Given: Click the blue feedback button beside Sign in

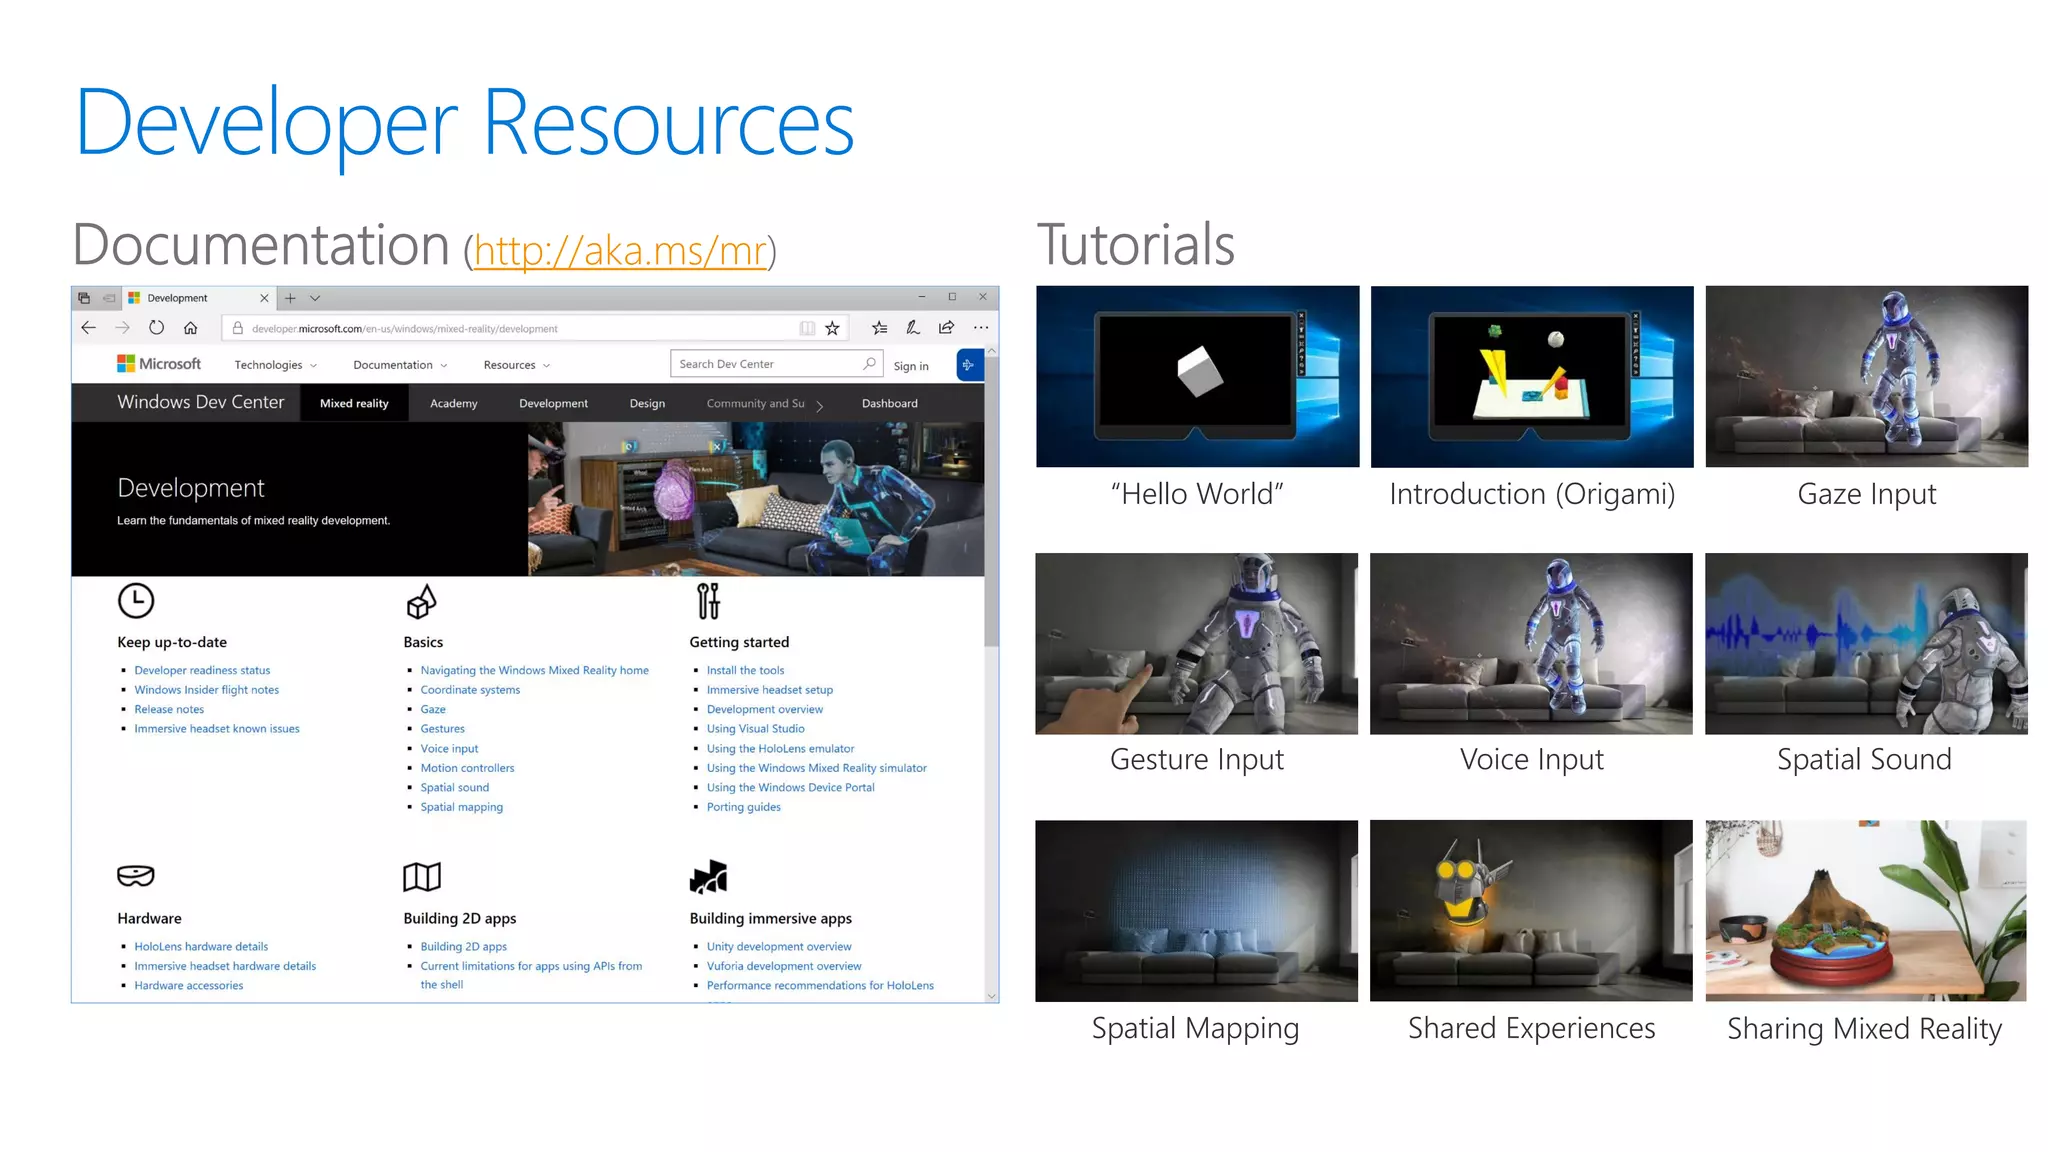Looking at the screenshot, I should click(x=968, y=365).
